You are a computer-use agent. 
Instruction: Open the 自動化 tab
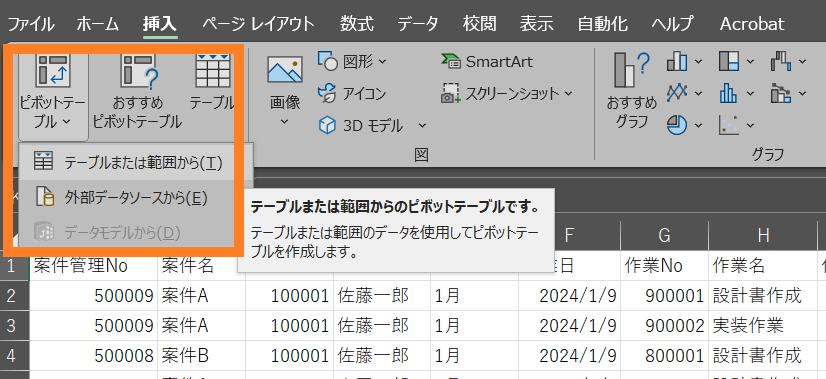point(603,24)
